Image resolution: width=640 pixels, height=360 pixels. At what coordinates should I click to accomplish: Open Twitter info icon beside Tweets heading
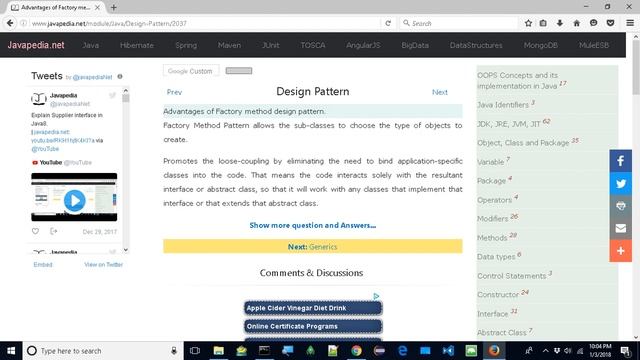[120, 76]
